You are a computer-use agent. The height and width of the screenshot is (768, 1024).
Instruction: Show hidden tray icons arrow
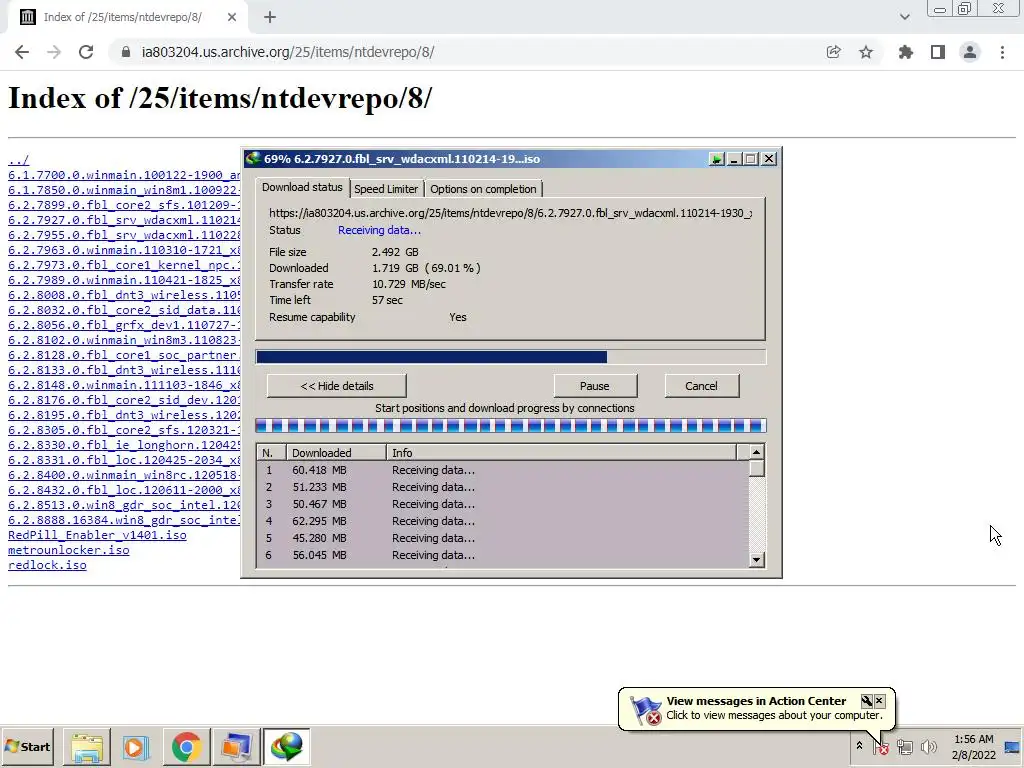[x=859, y=746]
